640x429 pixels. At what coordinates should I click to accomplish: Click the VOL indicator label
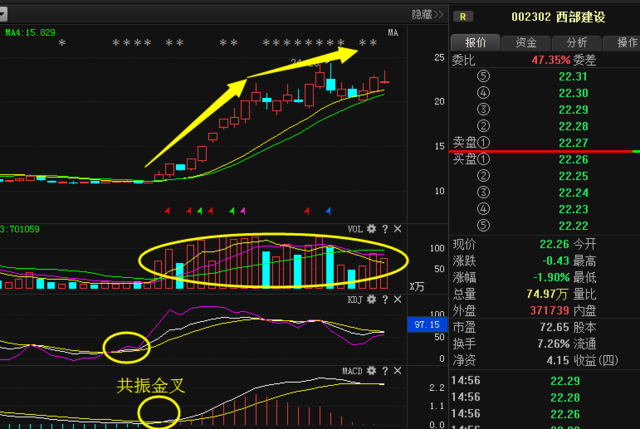[x=355, y=229]
